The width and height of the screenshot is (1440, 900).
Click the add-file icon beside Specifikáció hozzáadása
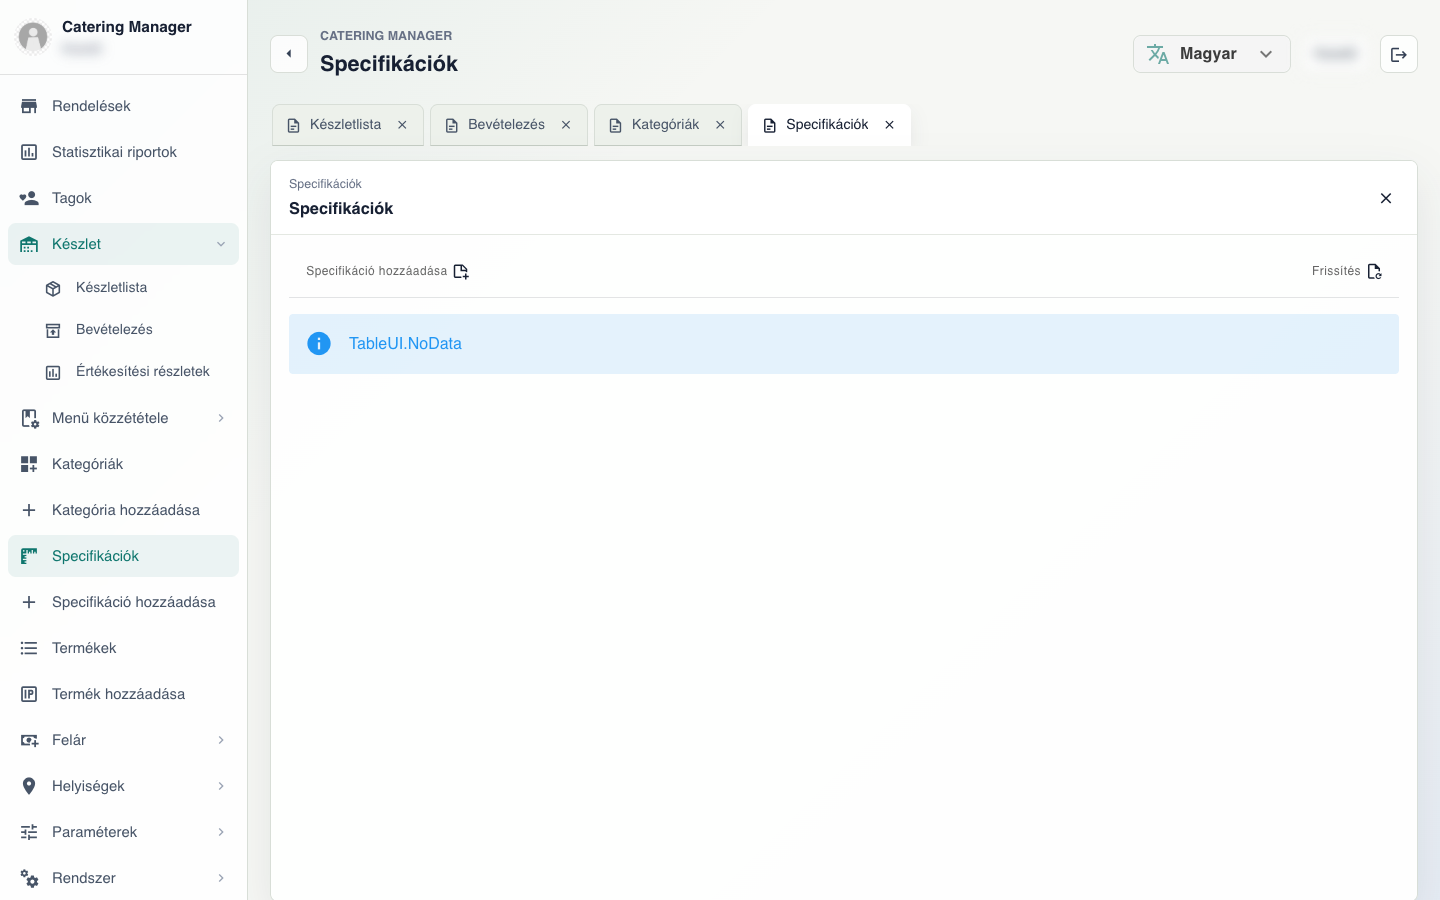click(461, 271)
